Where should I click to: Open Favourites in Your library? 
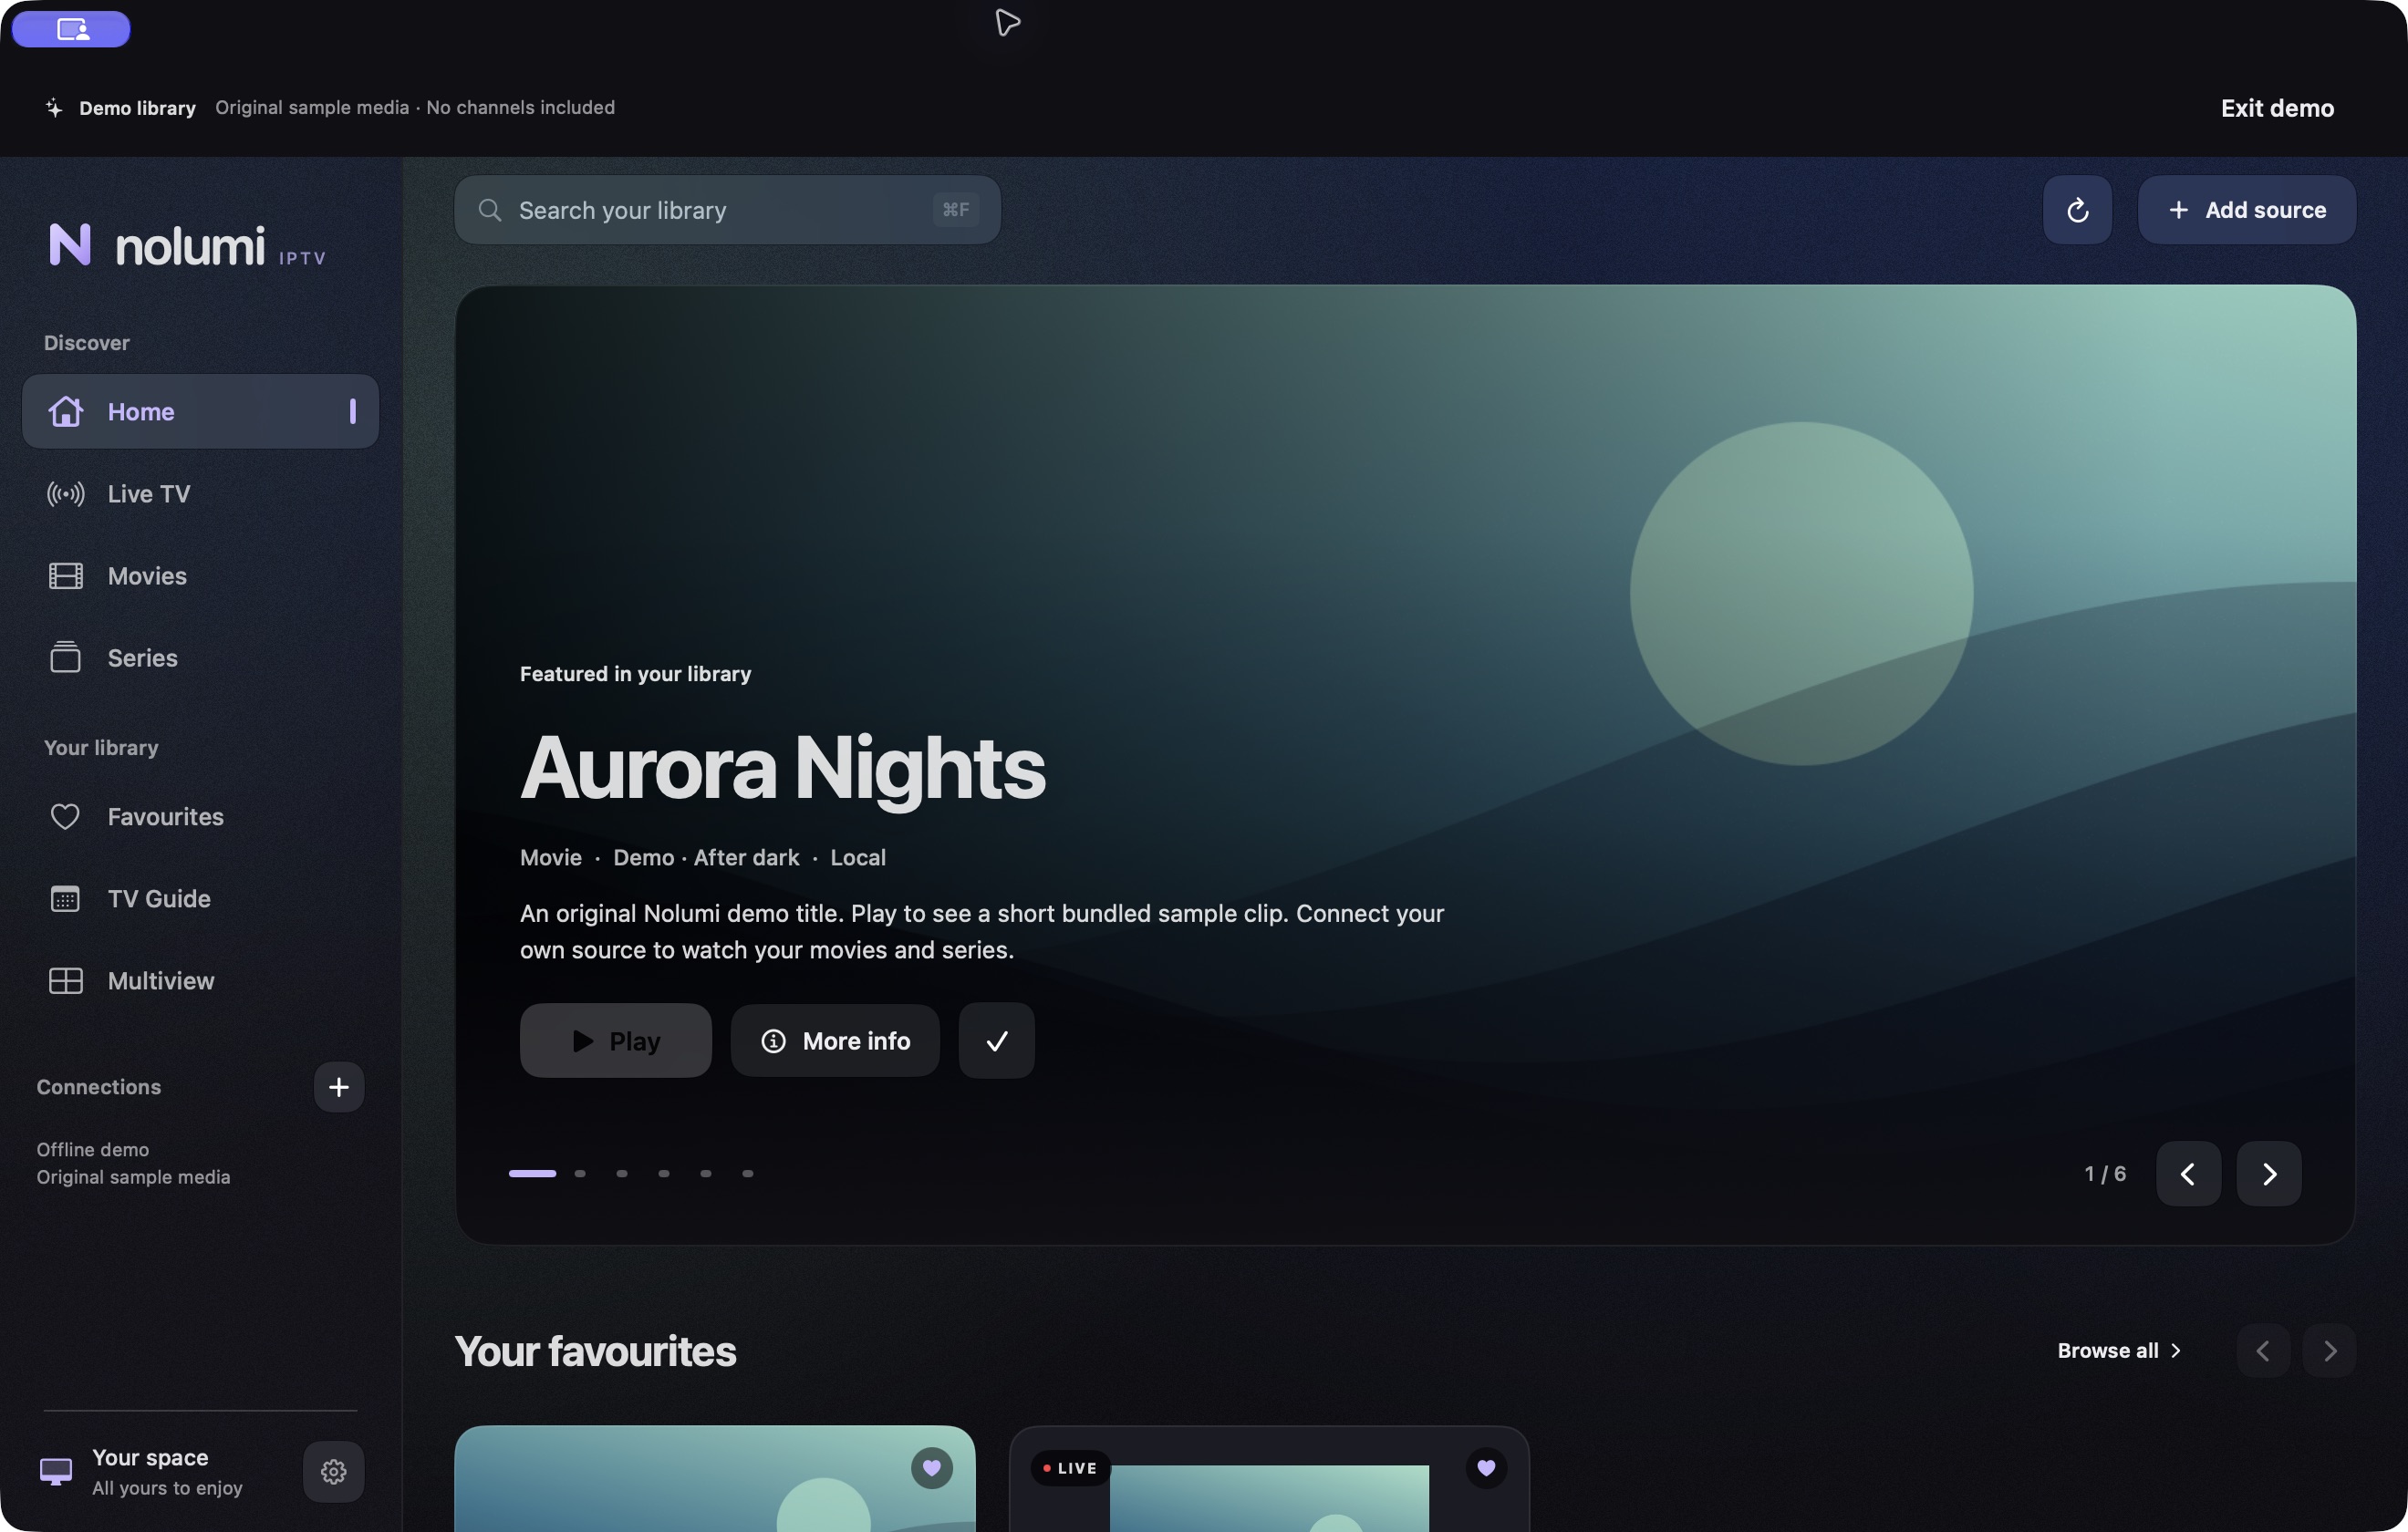point(200,816)
